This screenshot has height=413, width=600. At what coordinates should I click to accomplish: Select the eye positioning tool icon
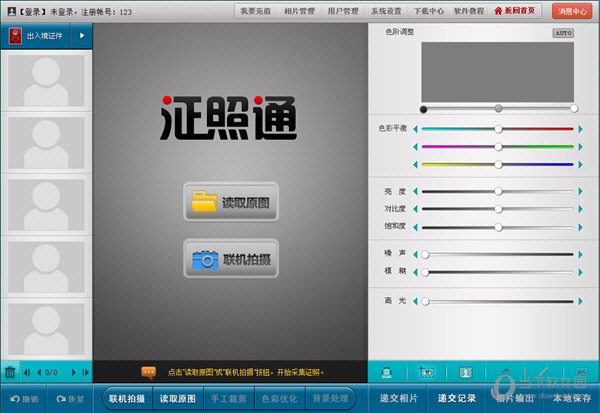426,372
